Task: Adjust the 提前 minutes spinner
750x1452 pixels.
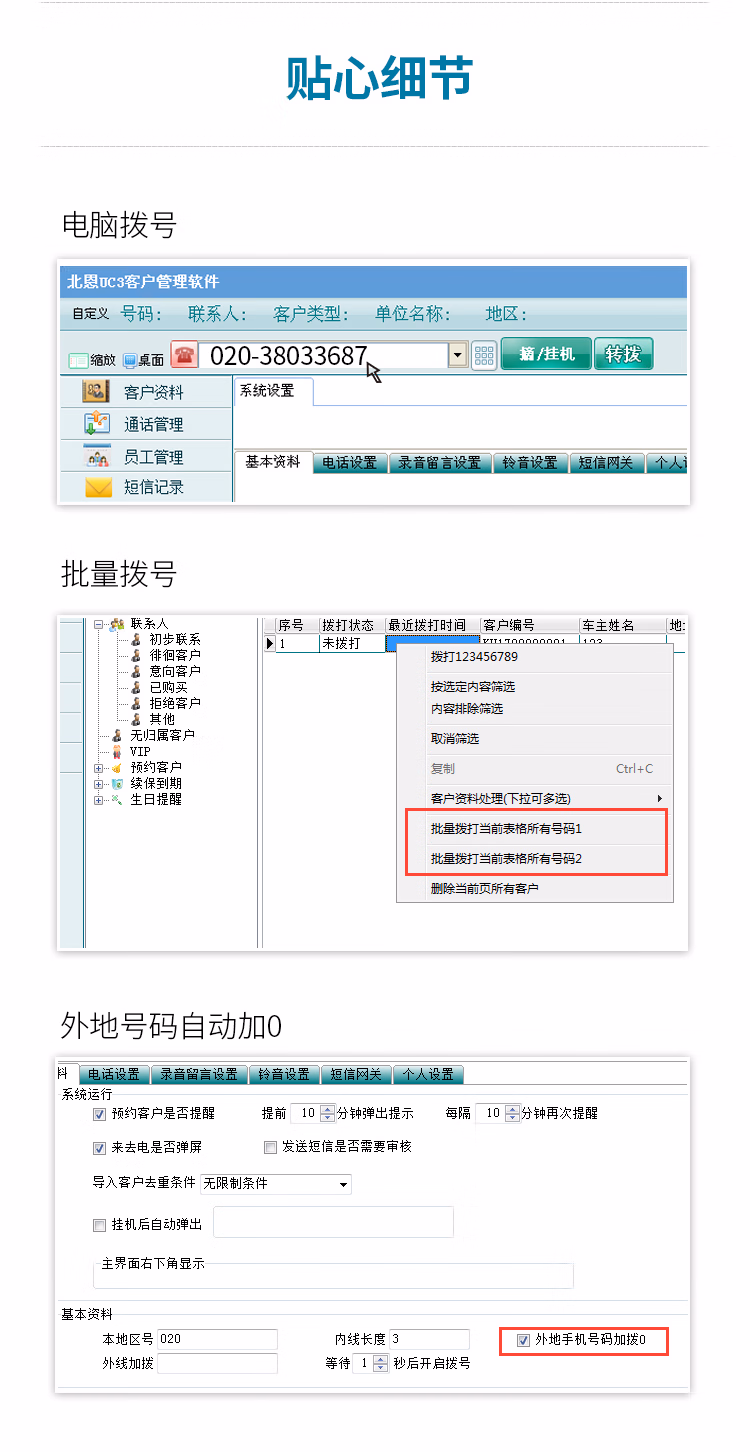Action: coord(327,1113)
